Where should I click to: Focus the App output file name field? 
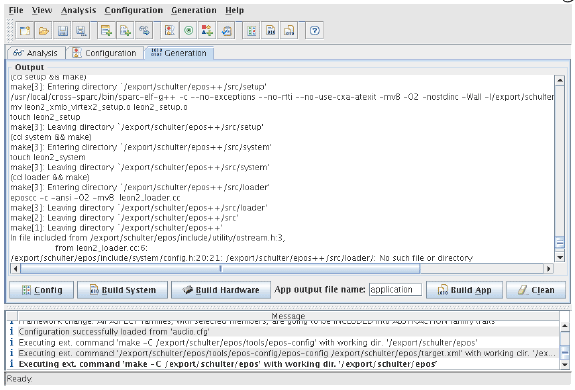click(395, 290)
